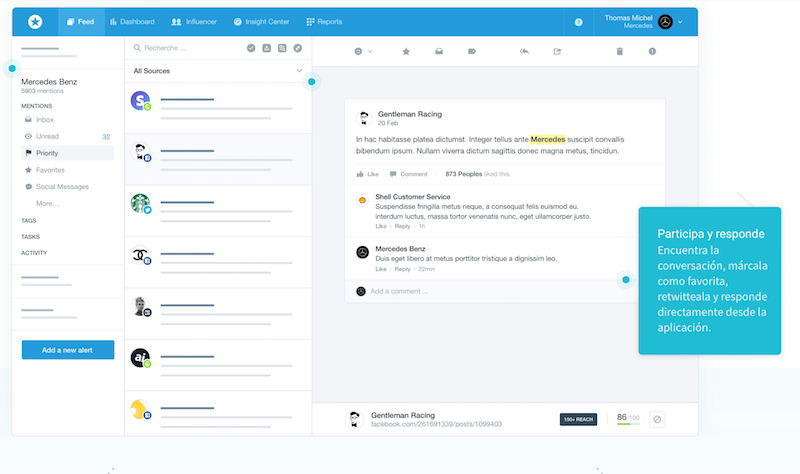Expand the TASKS section
Viewport: 800px width, 474px height.
tap(30, 237)
